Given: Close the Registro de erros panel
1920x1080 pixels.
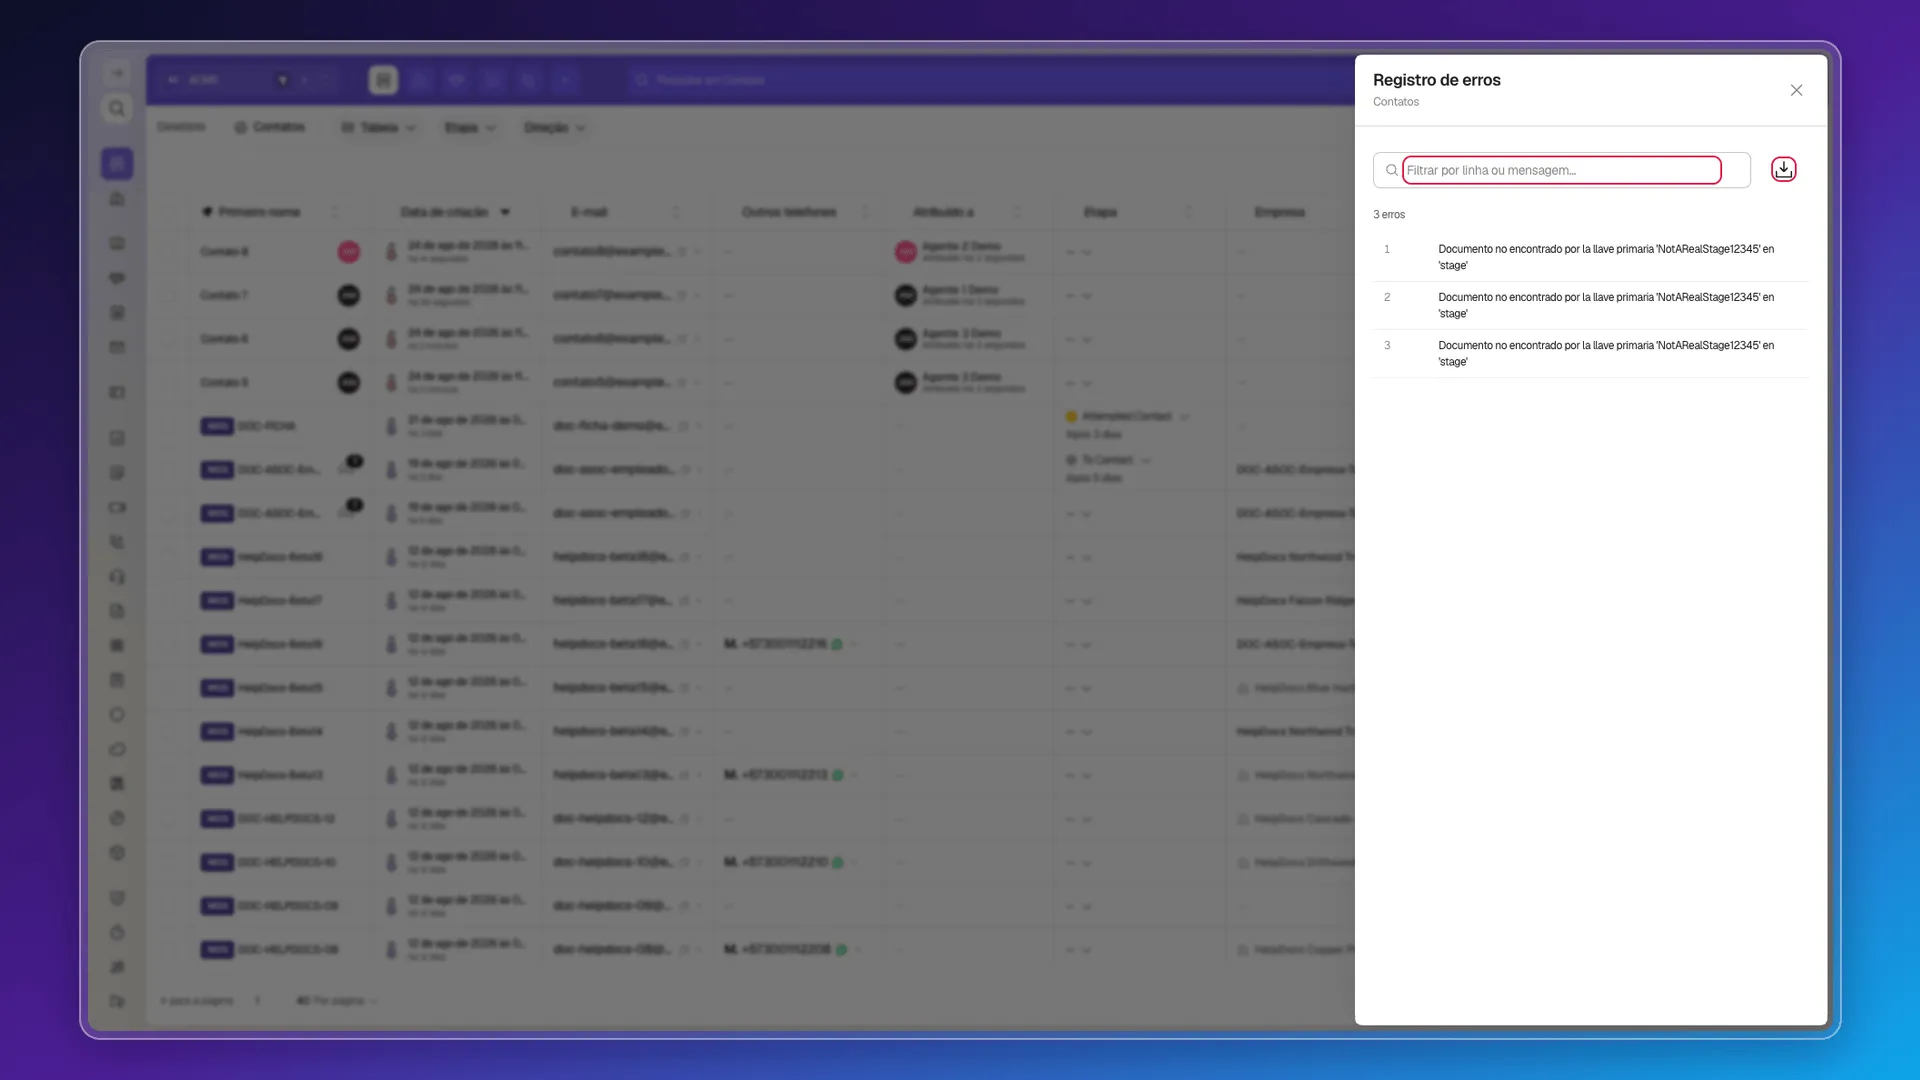Looking at the screenshot, I should [x=1796, y=90].
